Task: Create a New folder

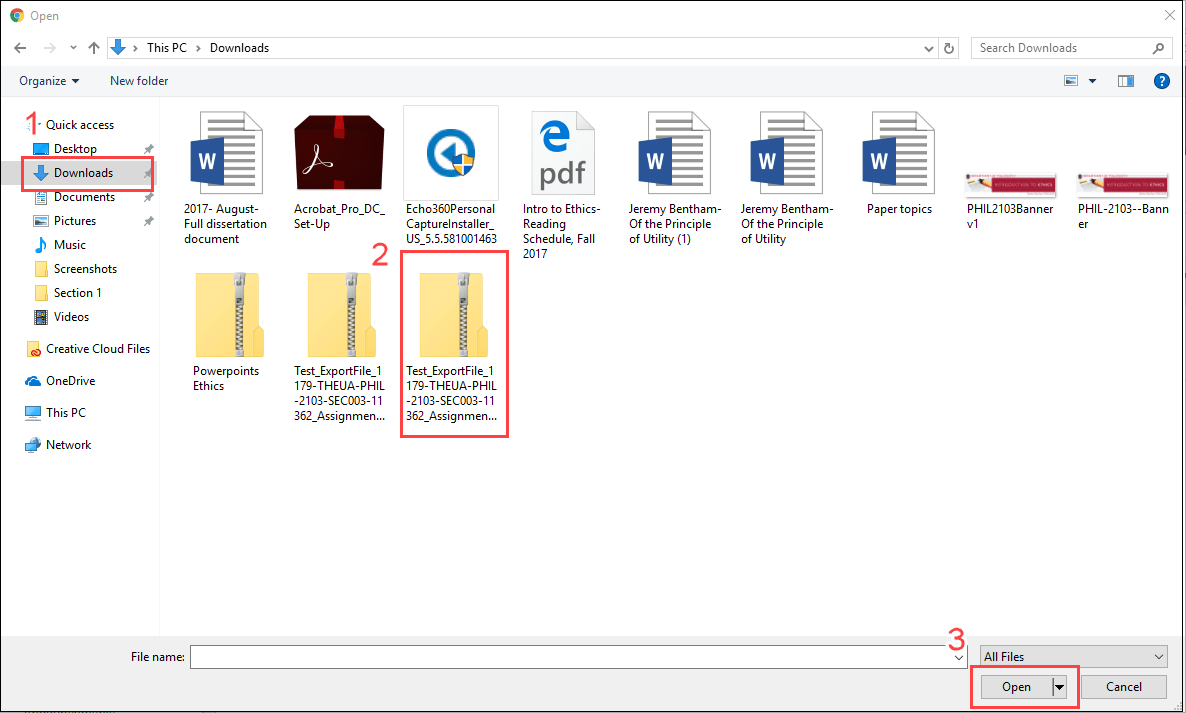Action: click(138, 81)
